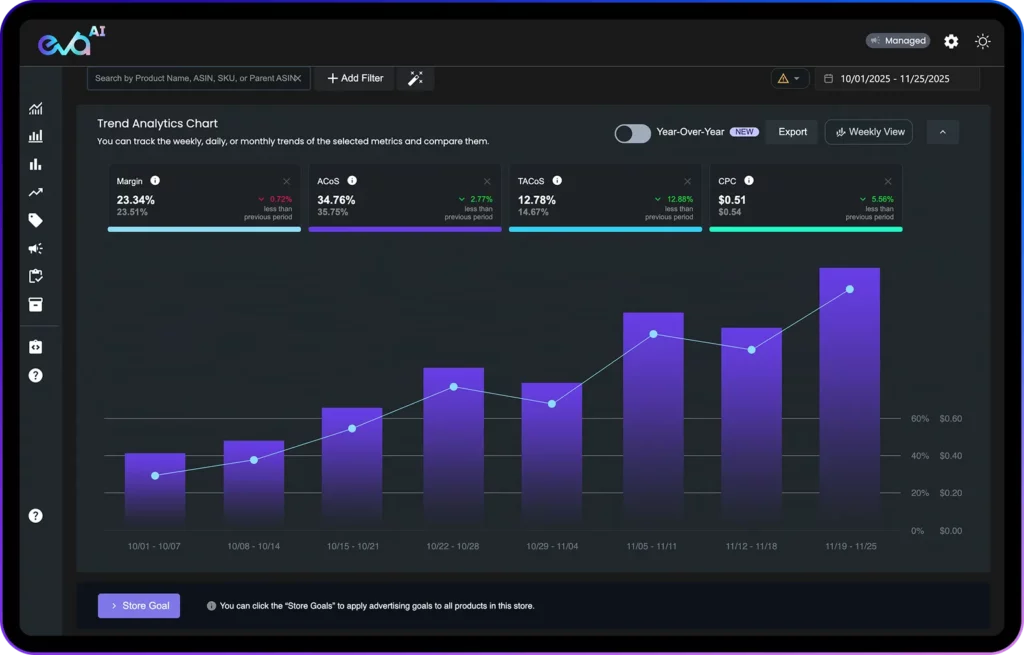This screenshot has height=655, width=1024.
Task: Click into the product search field
Action: click(x=190, y=77)
